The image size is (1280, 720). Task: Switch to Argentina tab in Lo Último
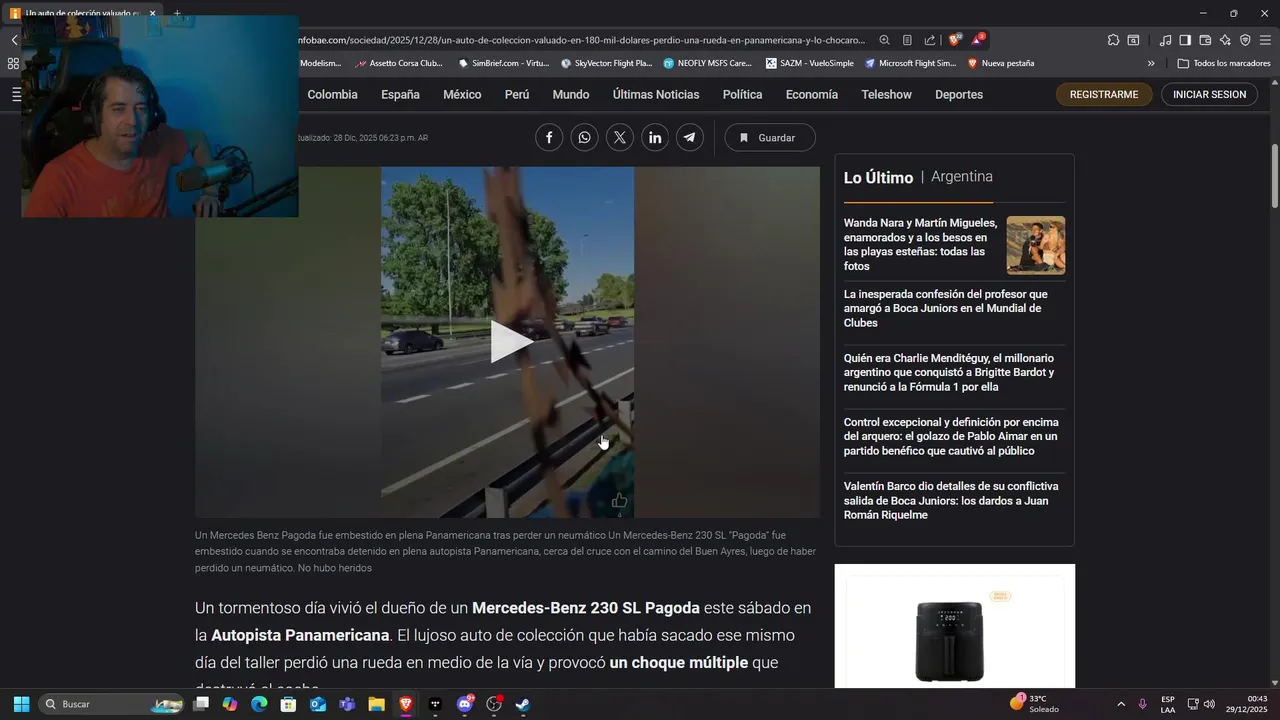coord(962,176)
